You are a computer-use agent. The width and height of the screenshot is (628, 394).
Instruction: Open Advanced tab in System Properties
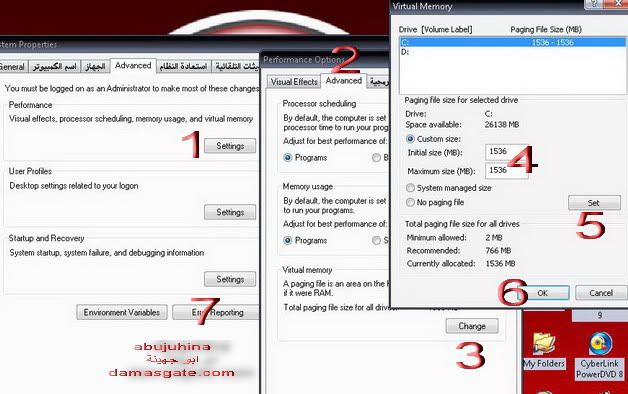pyautogui.click(x=133, y=65)
